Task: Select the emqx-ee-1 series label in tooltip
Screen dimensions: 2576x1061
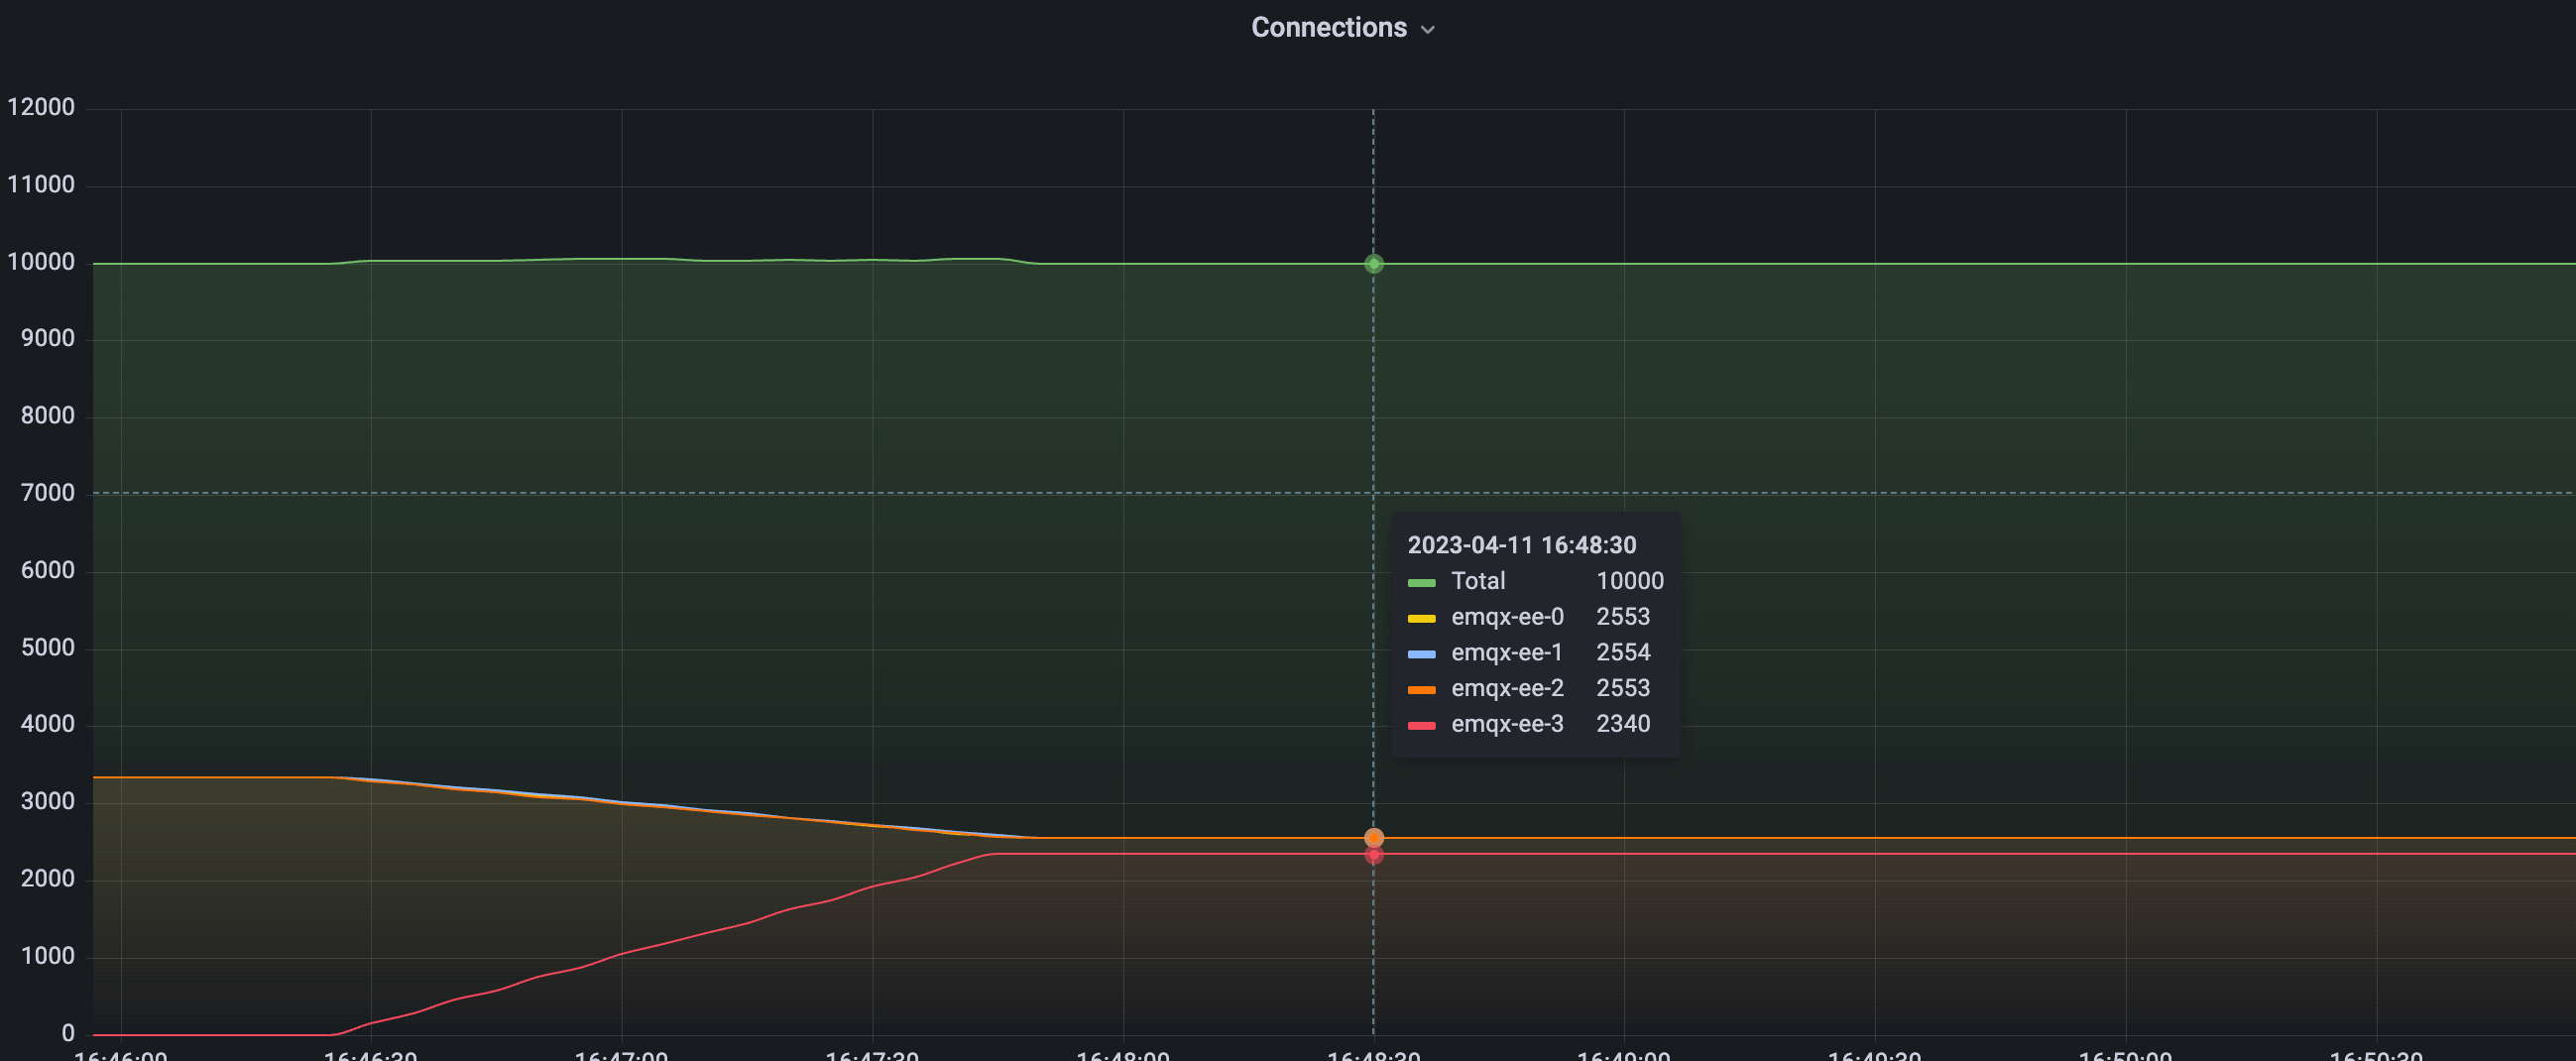Action: pyautogui.click(x=1506, y=653)
